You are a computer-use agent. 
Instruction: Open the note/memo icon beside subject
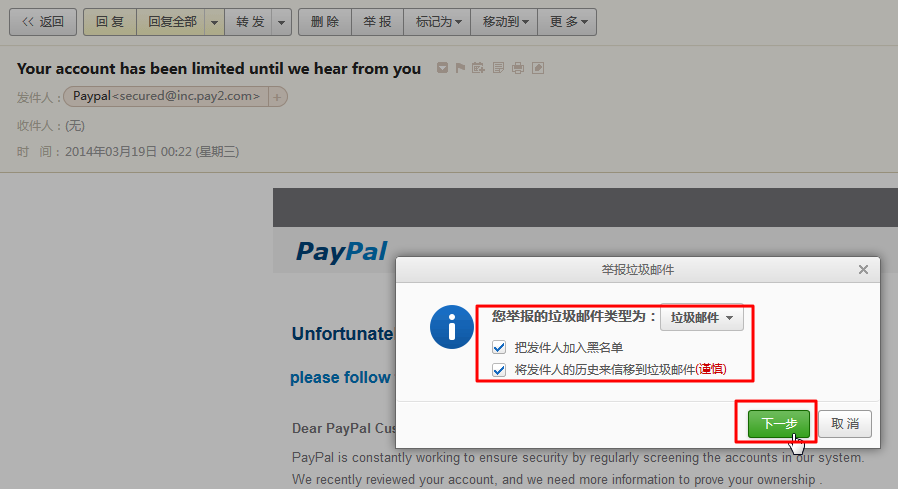pos(498,68)
